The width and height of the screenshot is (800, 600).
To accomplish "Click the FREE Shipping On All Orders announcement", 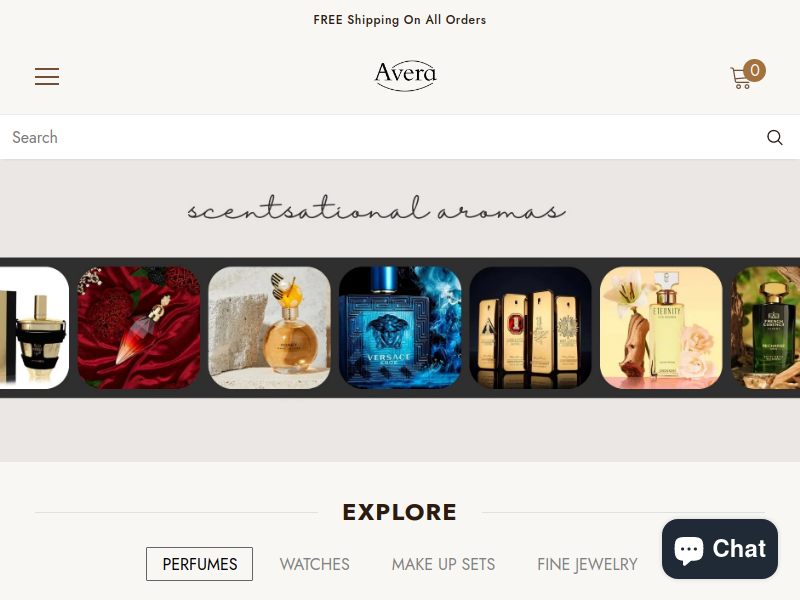I will (400, 20).
